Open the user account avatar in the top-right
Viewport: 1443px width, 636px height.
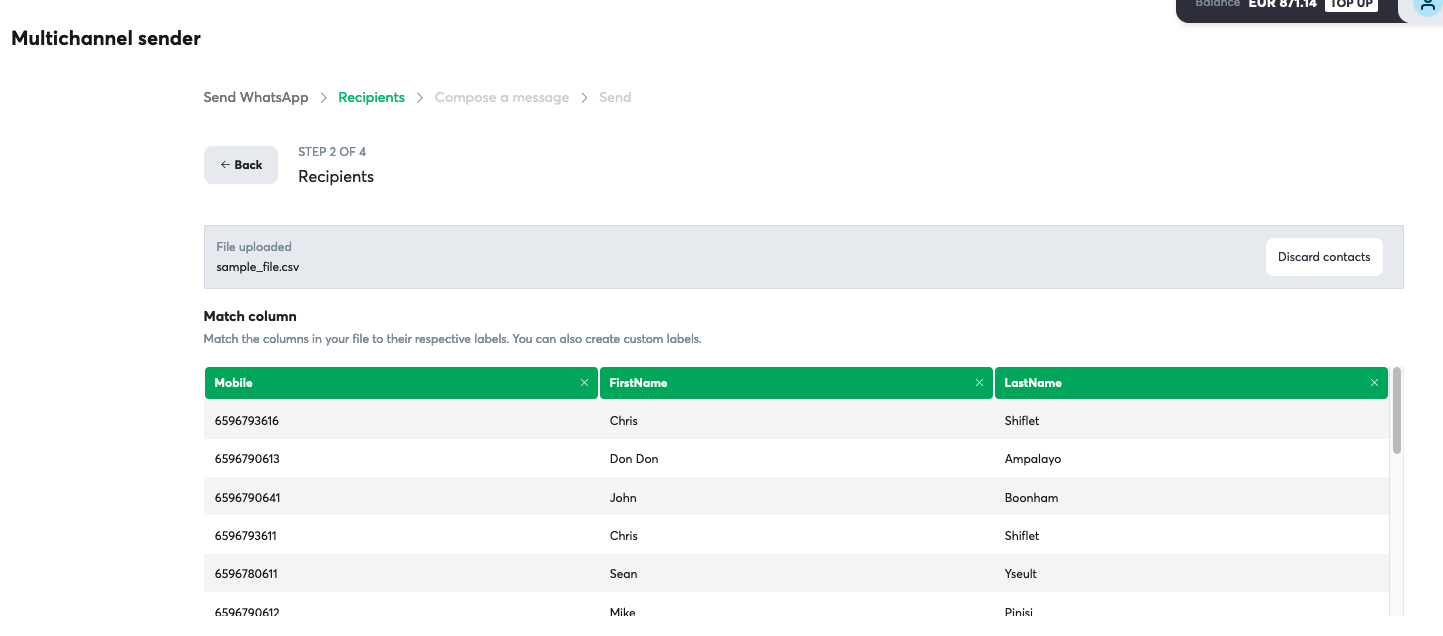coord(1426,7)
